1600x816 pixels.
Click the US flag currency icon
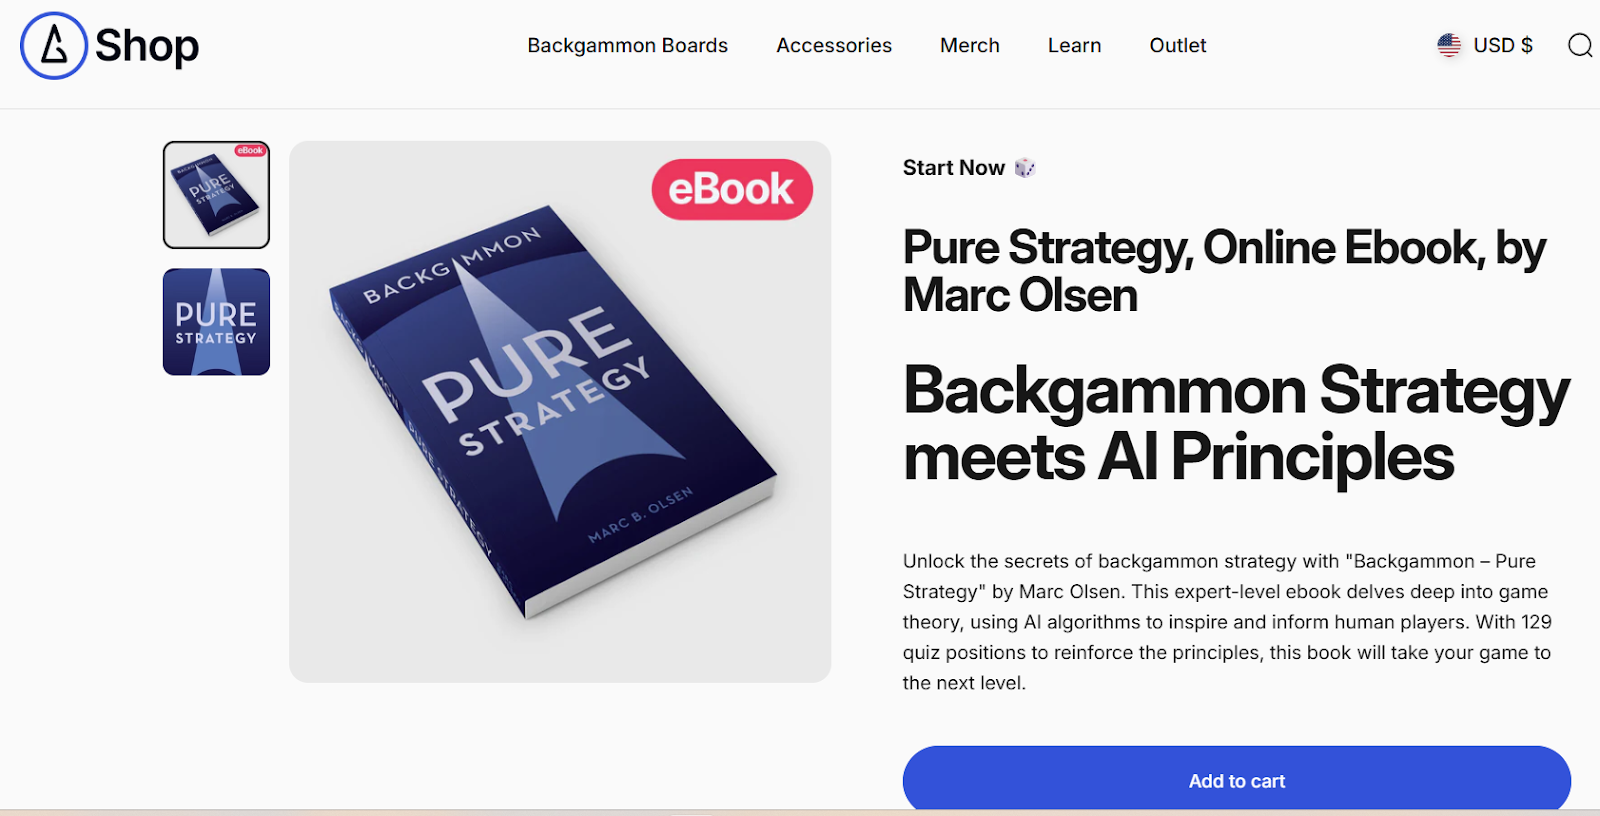1449,45
